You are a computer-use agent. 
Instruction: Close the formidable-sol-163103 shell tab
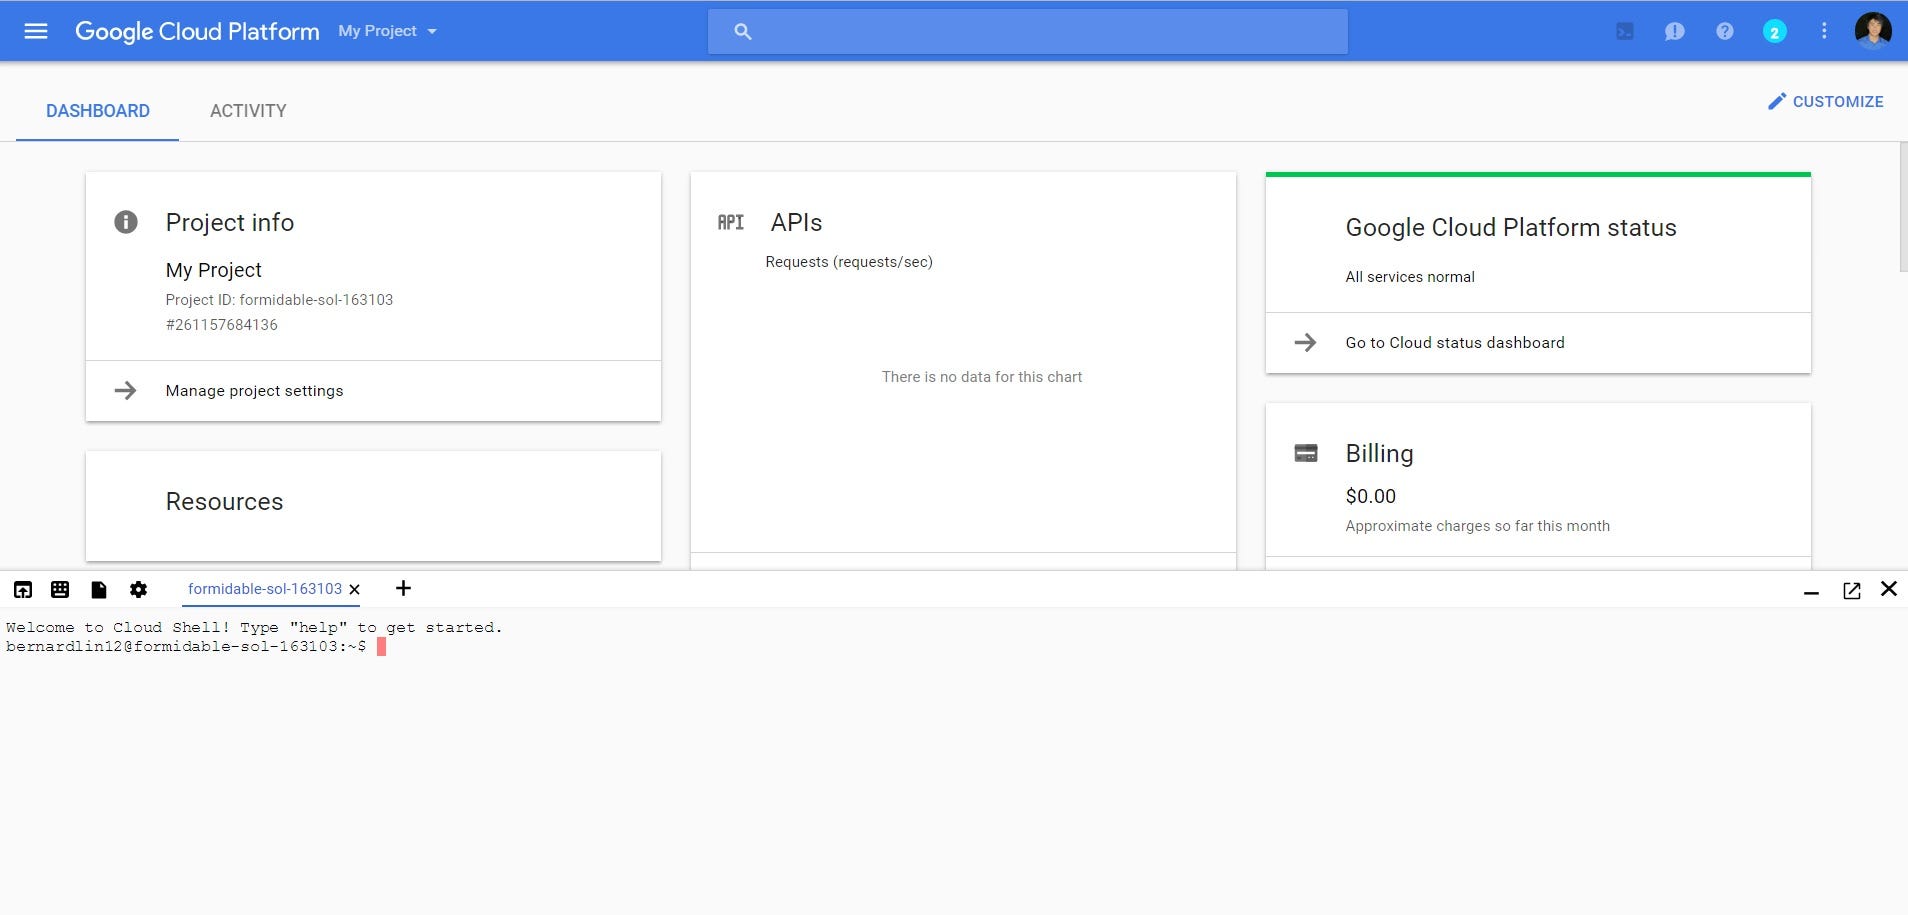click(x=354, y=589)
